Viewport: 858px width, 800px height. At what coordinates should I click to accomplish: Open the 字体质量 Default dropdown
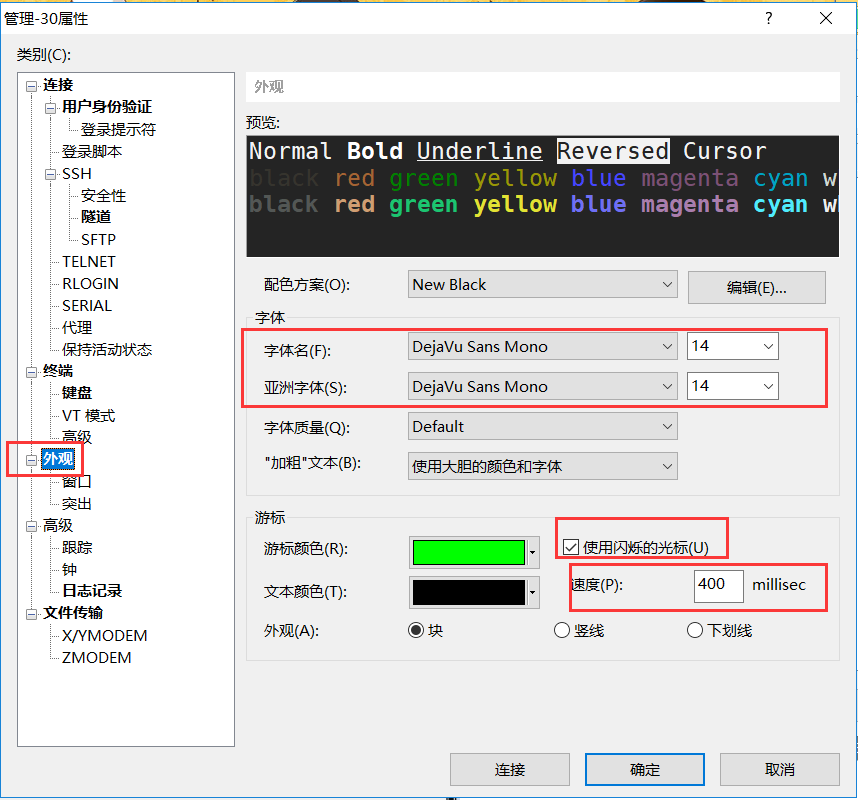pyautogui.click(x=543, y=426)
